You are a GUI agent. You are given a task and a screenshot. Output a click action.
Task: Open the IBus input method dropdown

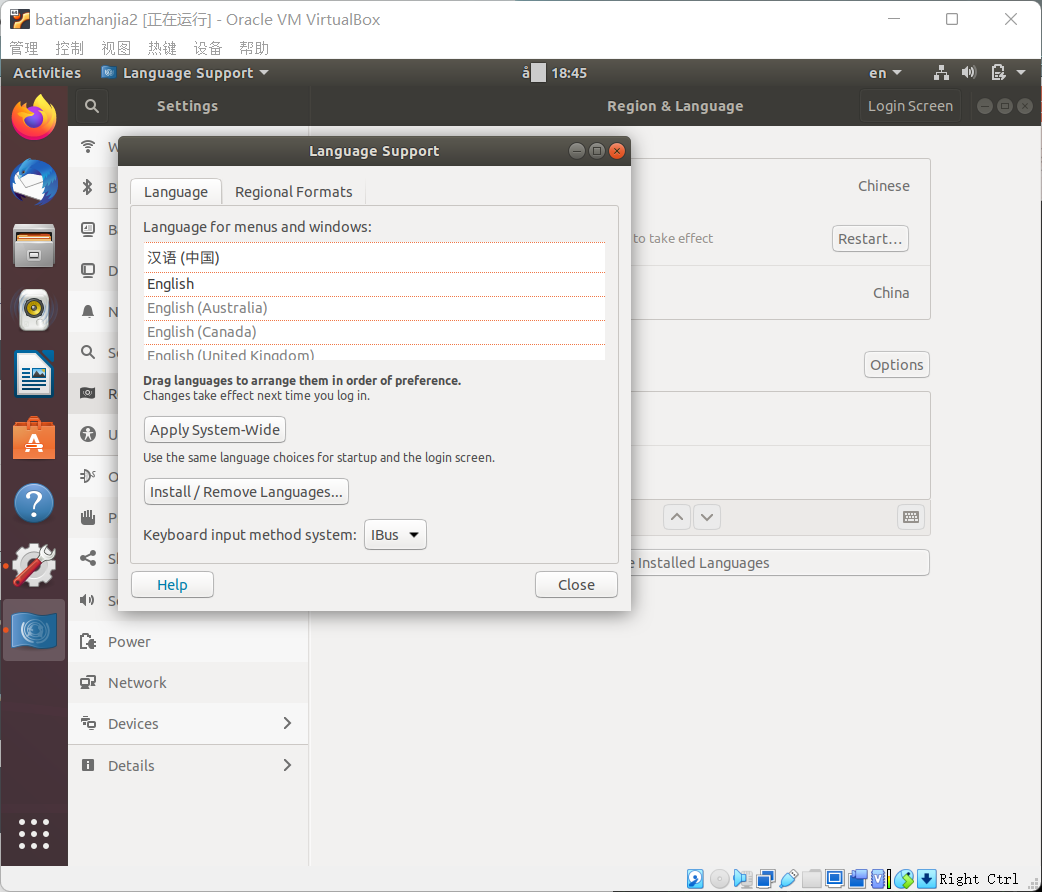tap(395, 535)
